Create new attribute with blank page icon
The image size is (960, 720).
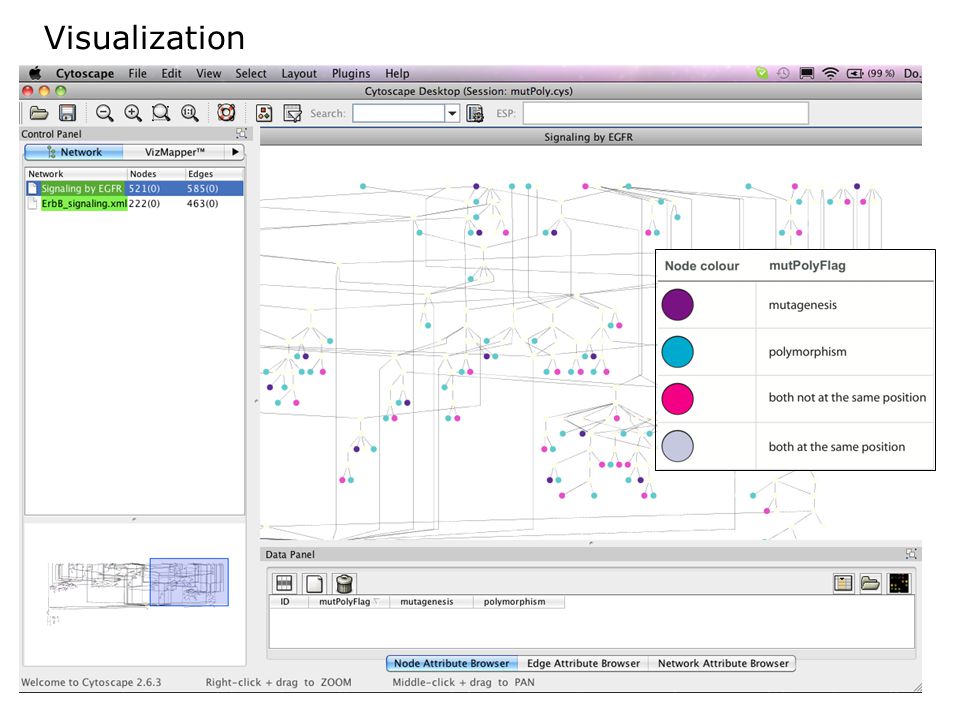(314, 583)
